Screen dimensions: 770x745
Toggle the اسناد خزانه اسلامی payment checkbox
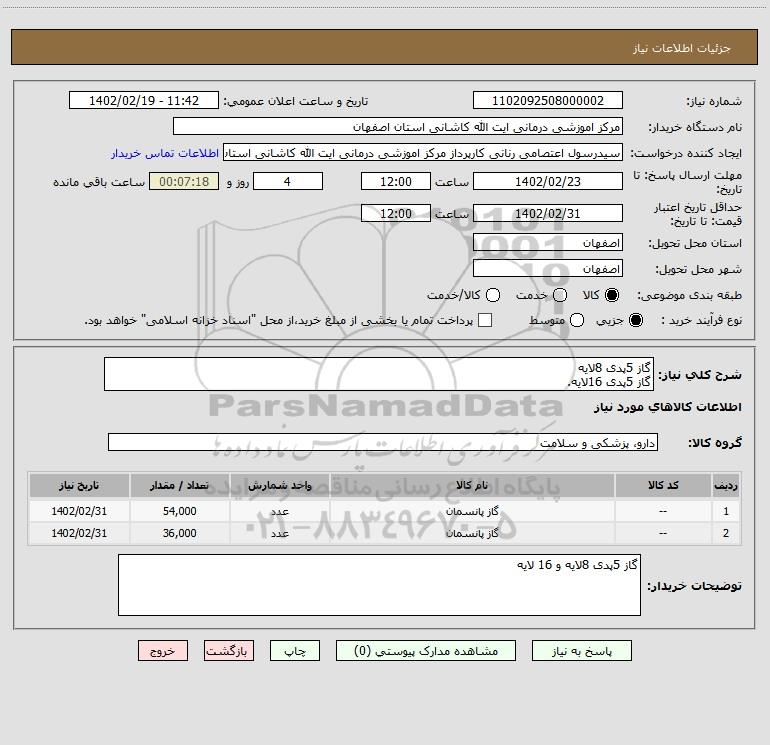coord(485,320)
